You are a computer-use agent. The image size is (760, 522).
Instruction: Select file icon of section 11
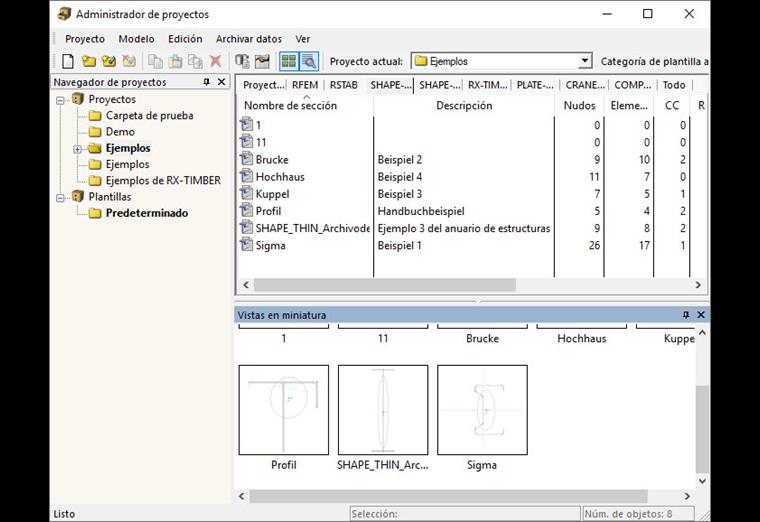247,142
